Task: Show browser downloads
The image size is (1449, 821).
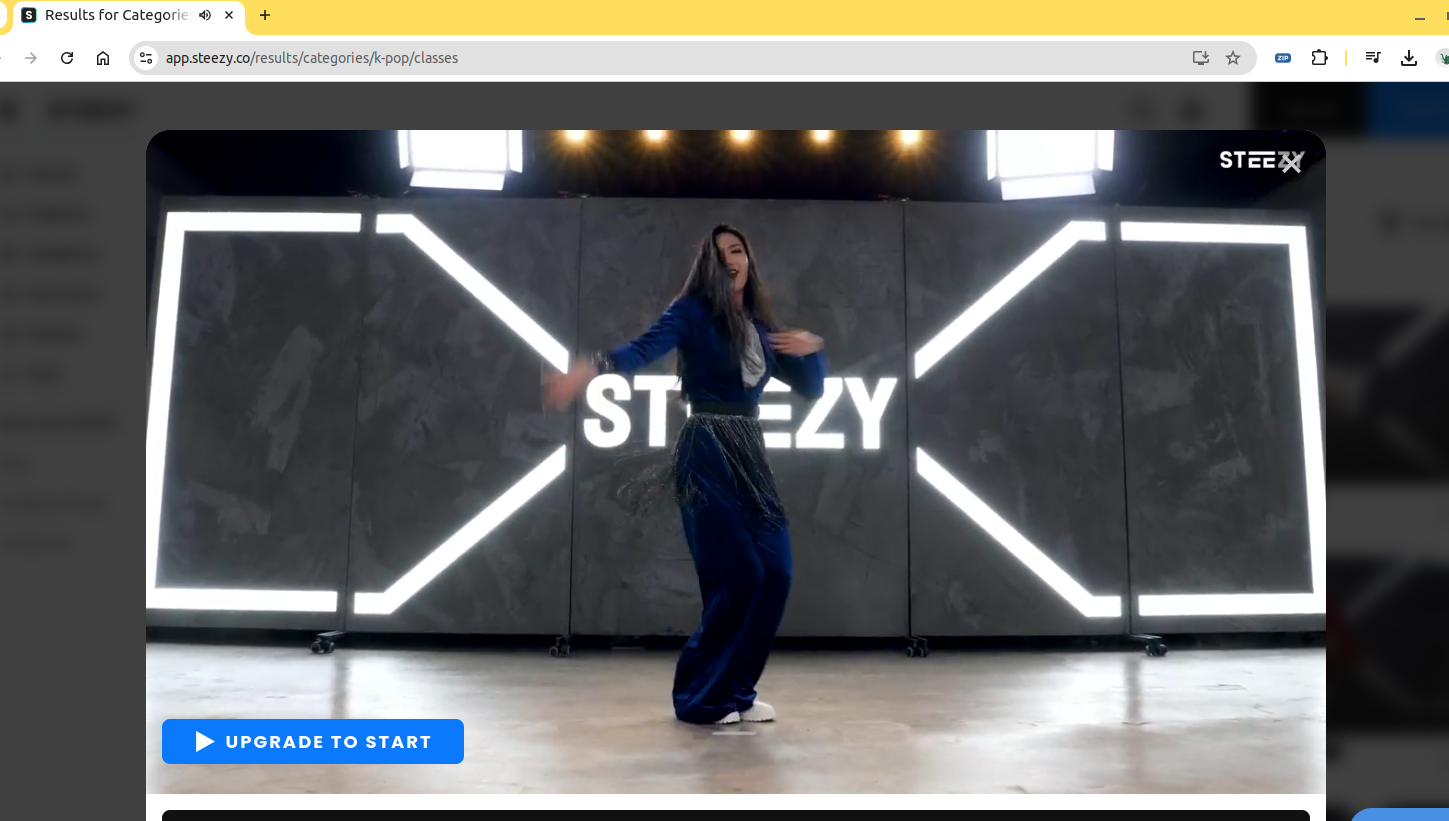Action: tap(1409, 58)
